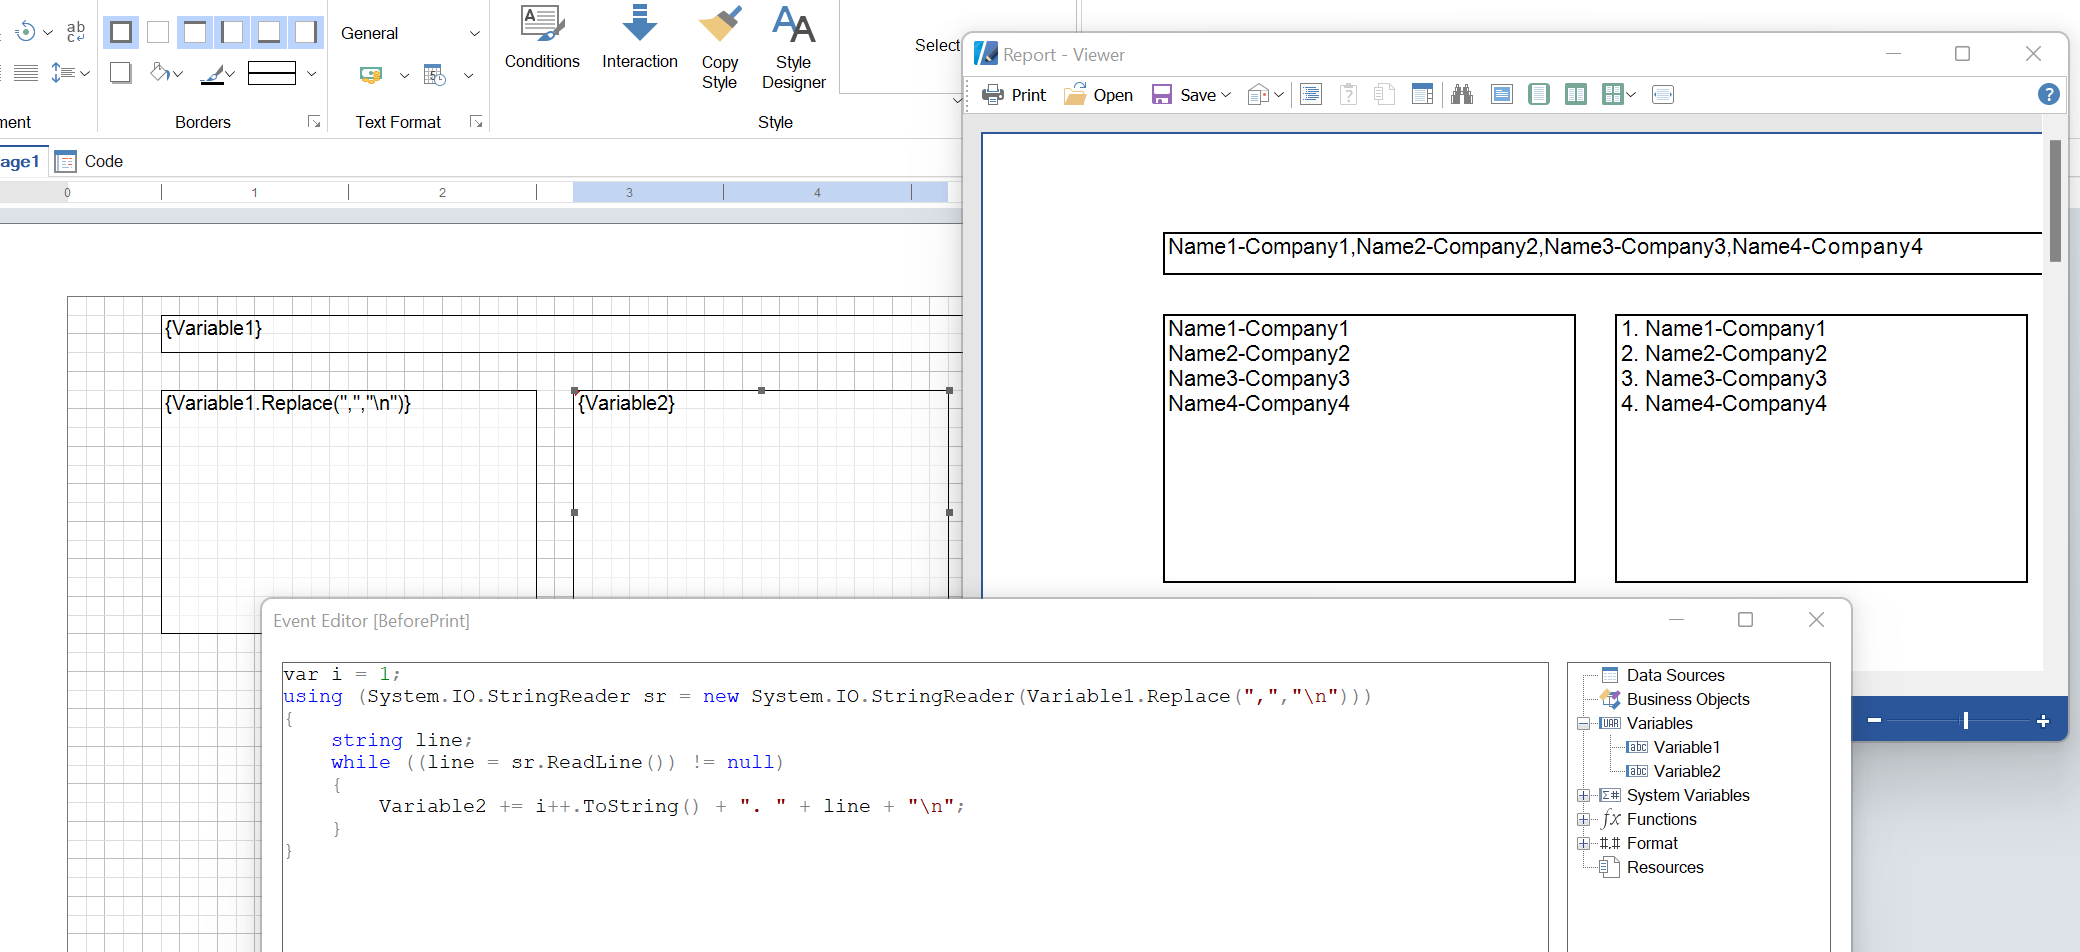Image resolution: width=2080 pixels, height=952 pixels.
Task: Select Data Sources in the tree
Action: 1675,675
